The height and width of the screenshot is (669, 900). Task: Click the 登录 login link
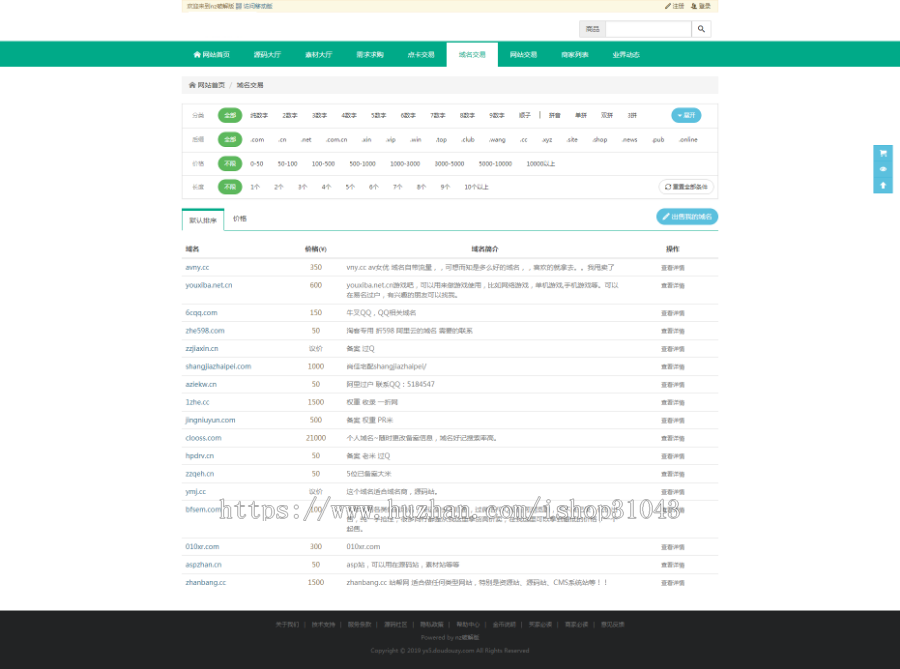point(701,6)
